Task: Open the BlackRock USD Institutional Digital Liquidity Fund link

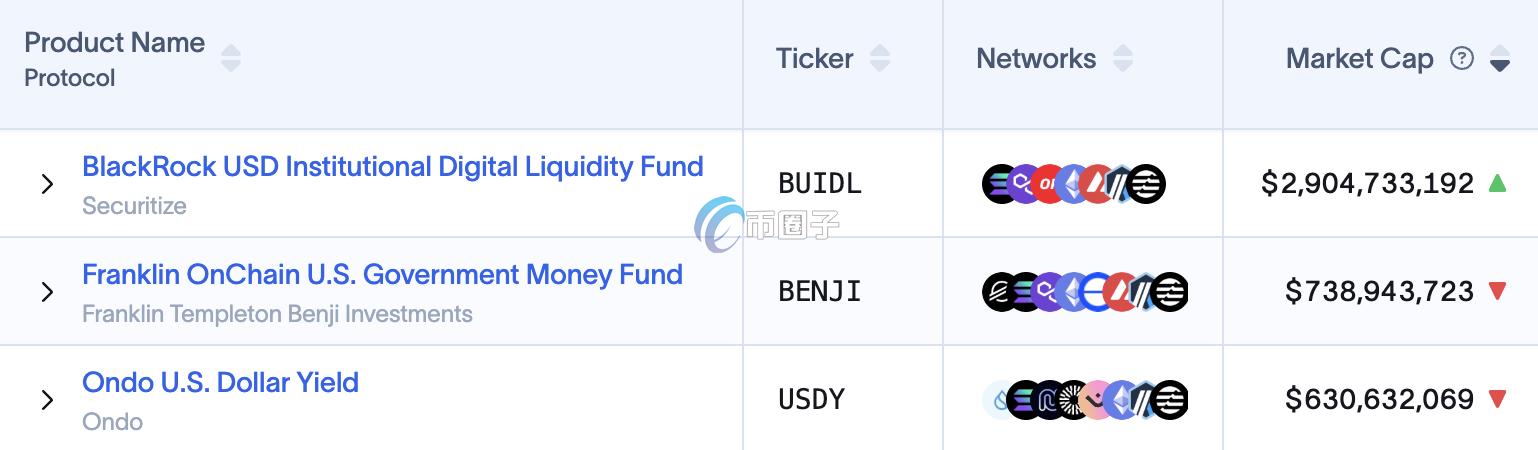Action: pyautogui.click(x=392, y=166)
